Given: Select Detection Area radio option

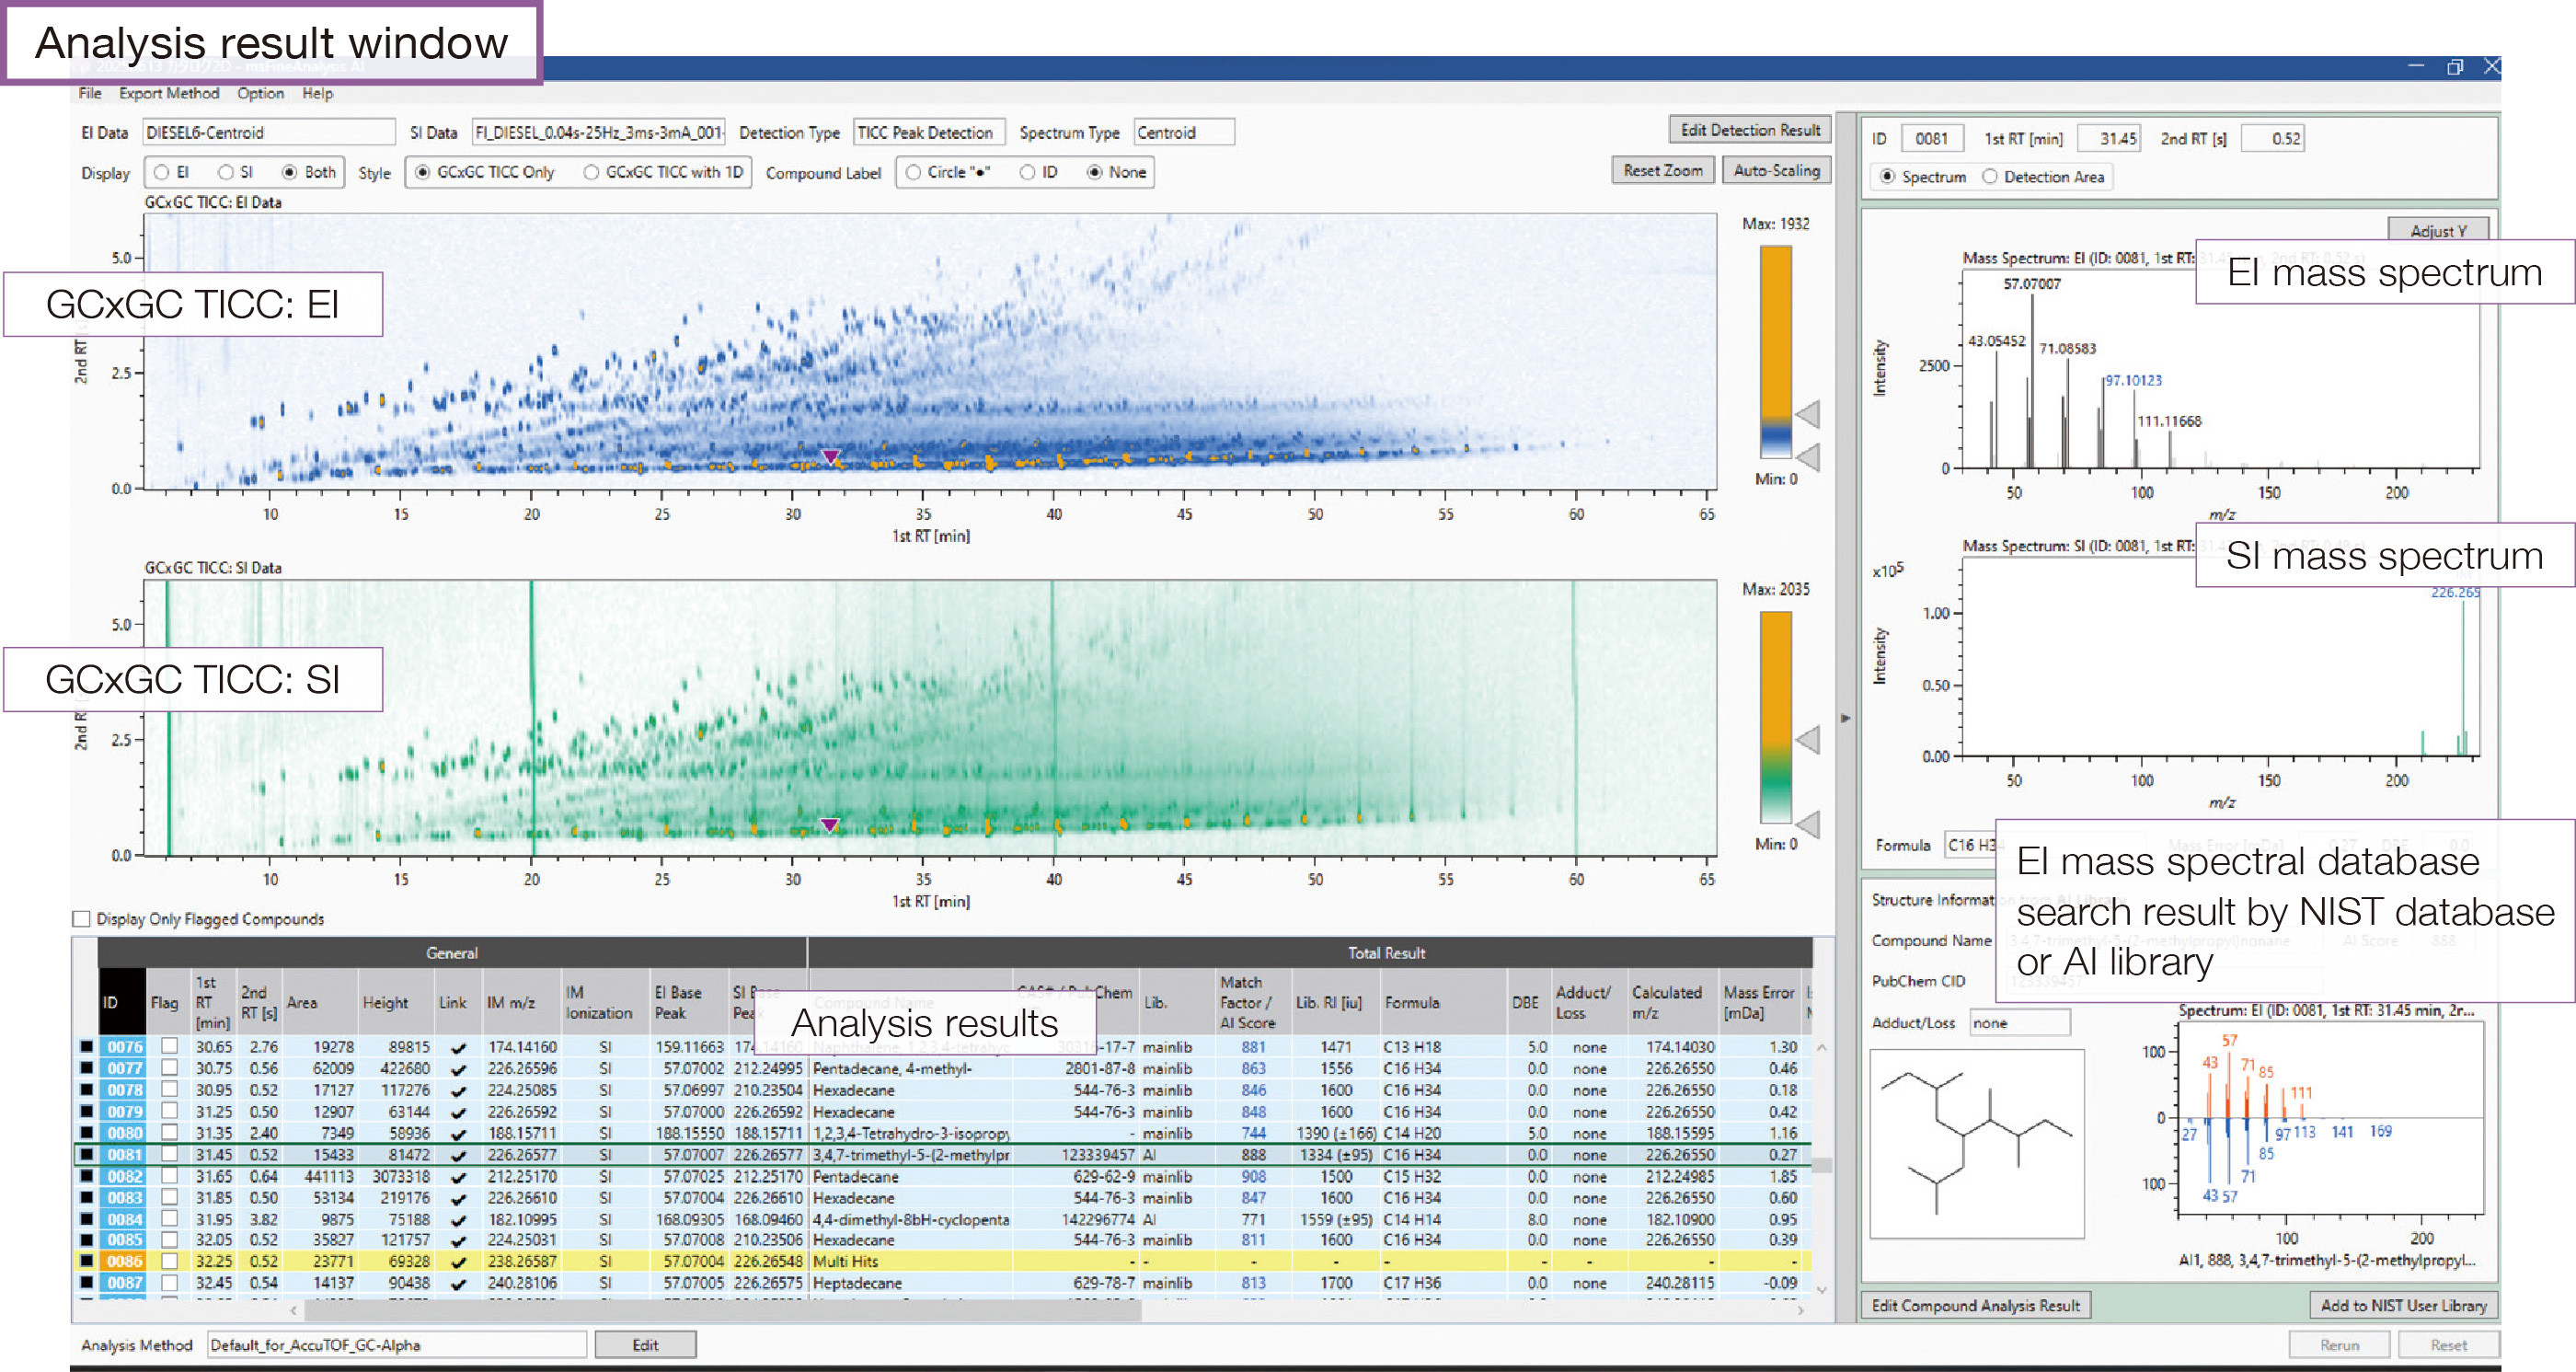Looking at the screenshot, I should (1990, 177).
